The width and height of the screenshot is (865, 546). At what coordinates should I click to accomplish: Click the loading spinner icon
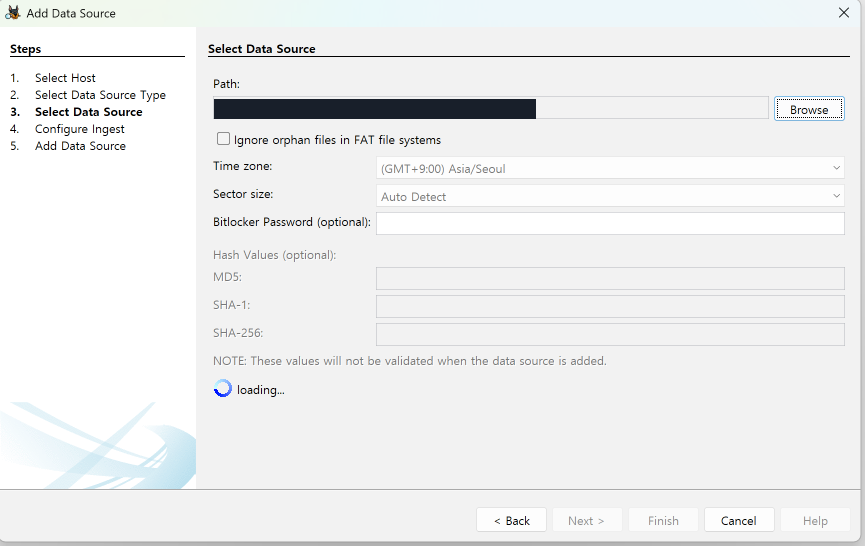point(223,388)
